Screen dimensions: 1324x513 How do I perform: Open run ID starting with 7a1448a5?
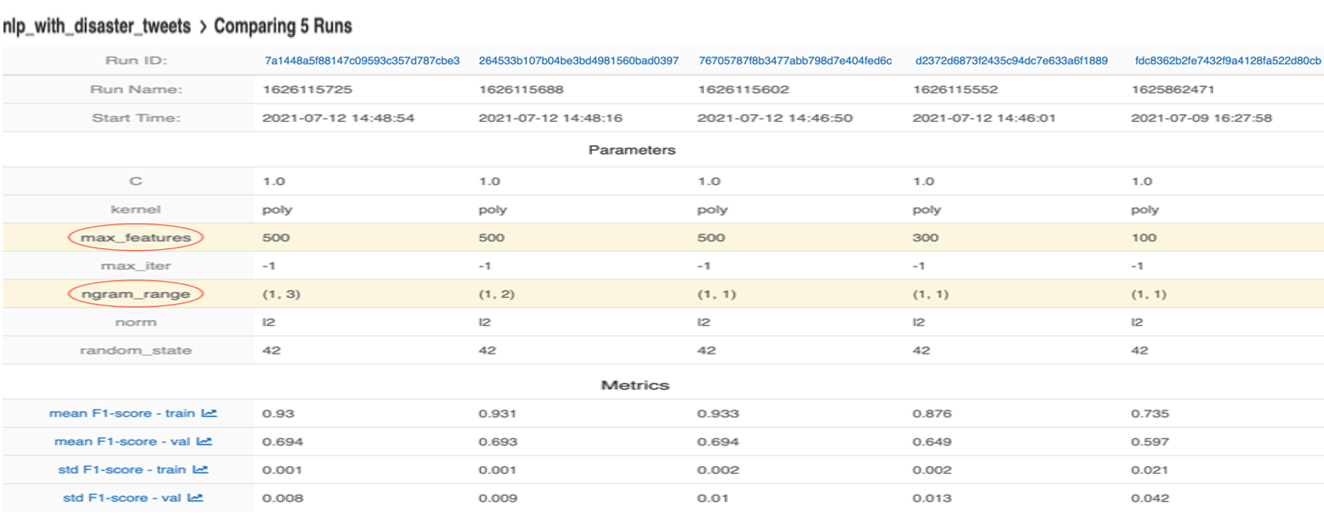(361, 61)
